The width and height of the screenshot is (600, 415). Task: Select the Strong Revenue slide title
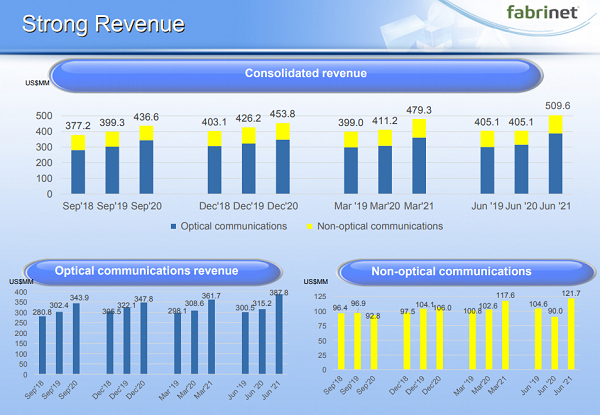(104, 23)
